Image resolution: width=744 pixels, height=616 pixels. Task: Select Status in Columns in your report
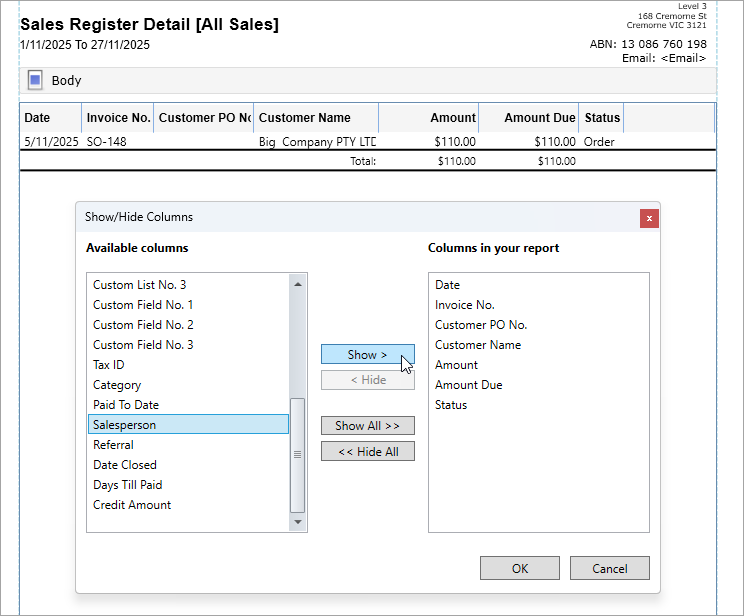coord(451,405)
